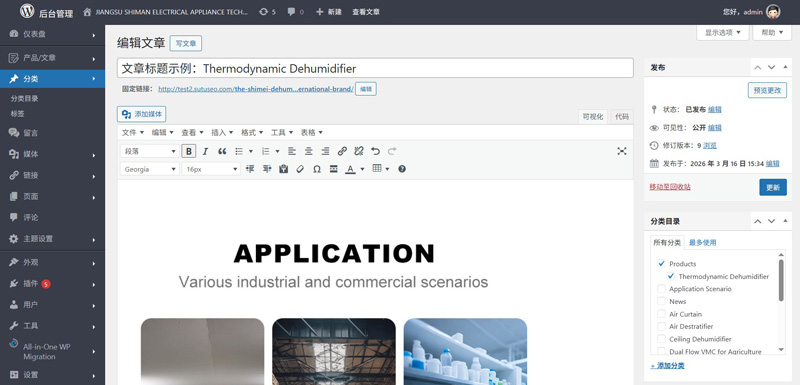The height and width of the screenshot is (385, 800).
Task: Clear formatting with eraser icon
Action: click(300, 169)
